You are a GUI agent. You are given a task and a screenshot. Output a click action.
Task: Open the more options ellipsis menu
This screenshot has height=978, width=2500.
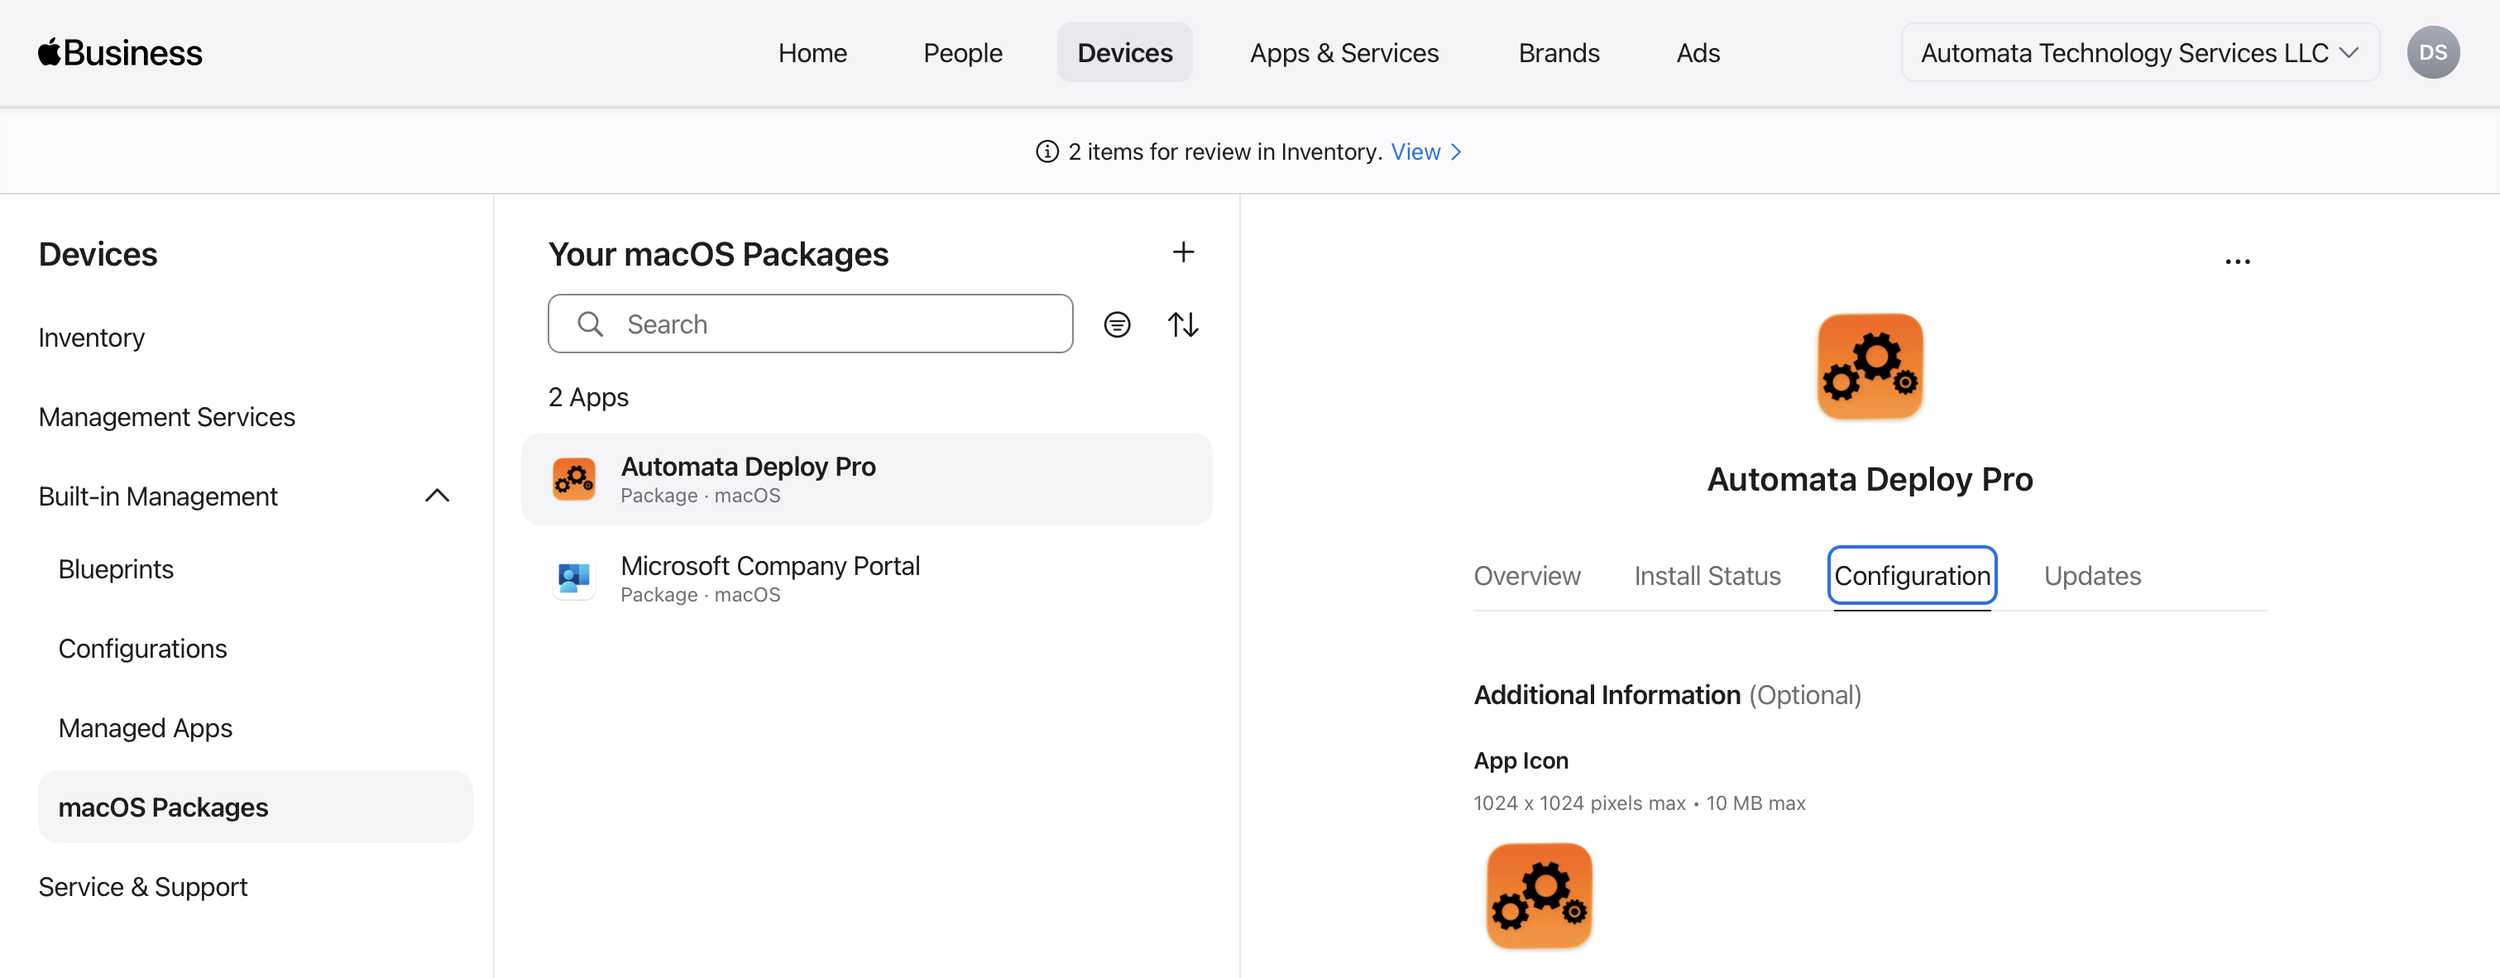[x=2238, y=262]
